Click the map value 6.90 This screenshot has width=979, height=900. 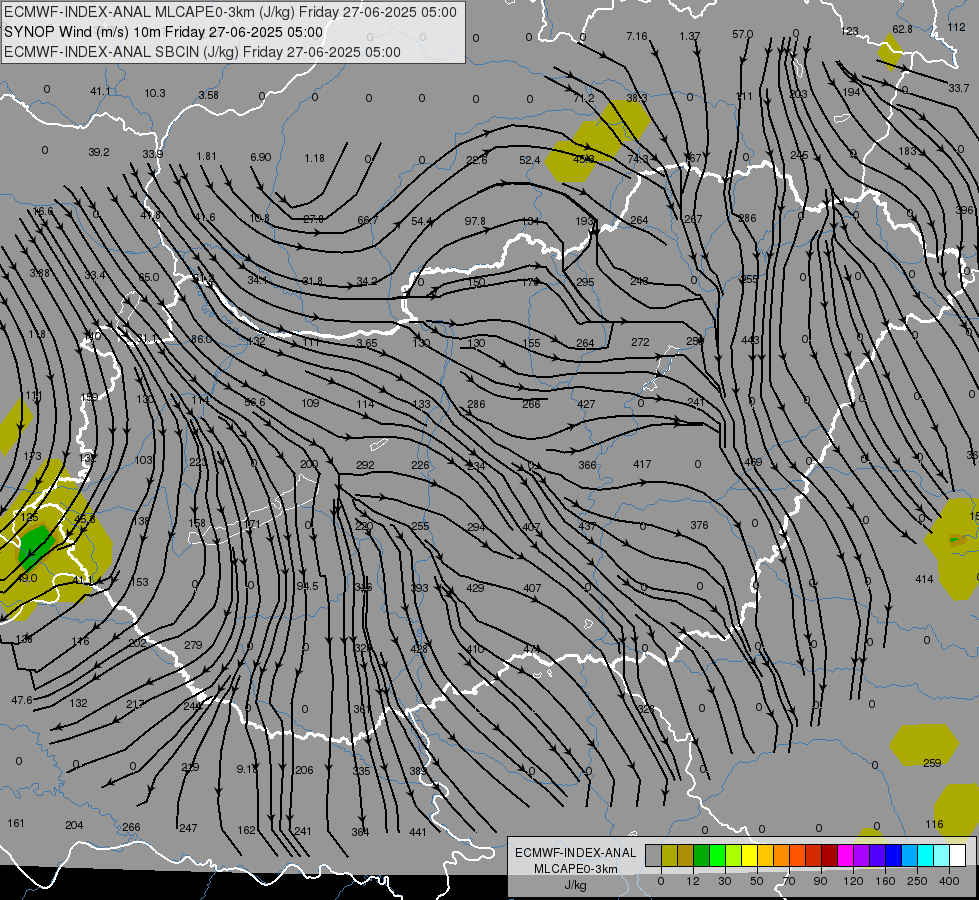260,157
